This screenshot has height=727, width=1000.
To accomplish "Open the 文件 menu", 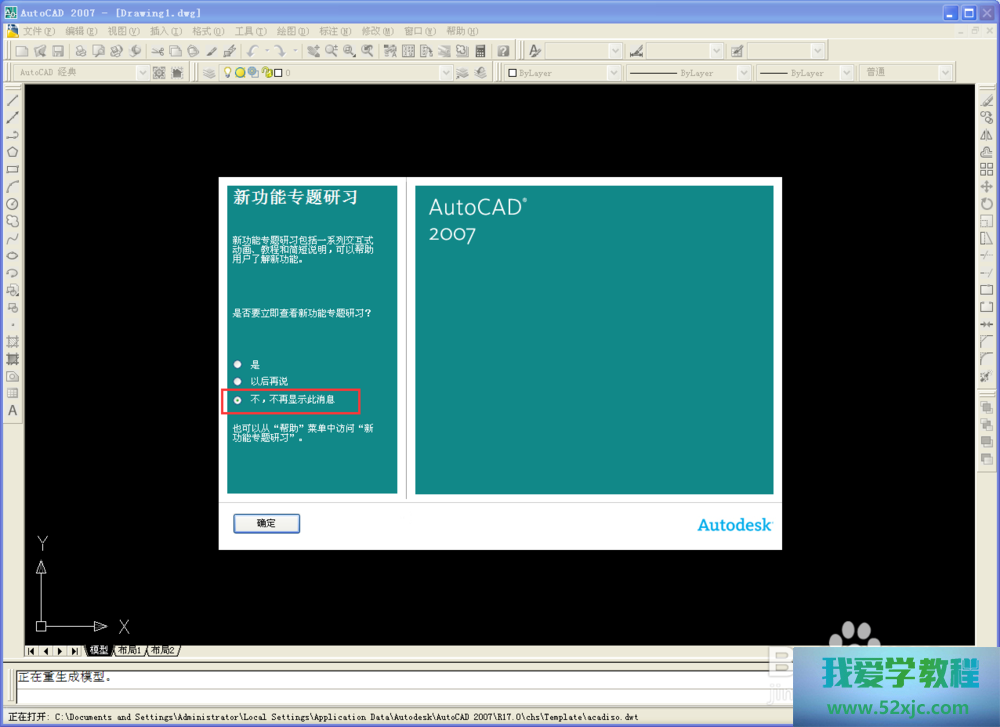I will pos(39,31).
